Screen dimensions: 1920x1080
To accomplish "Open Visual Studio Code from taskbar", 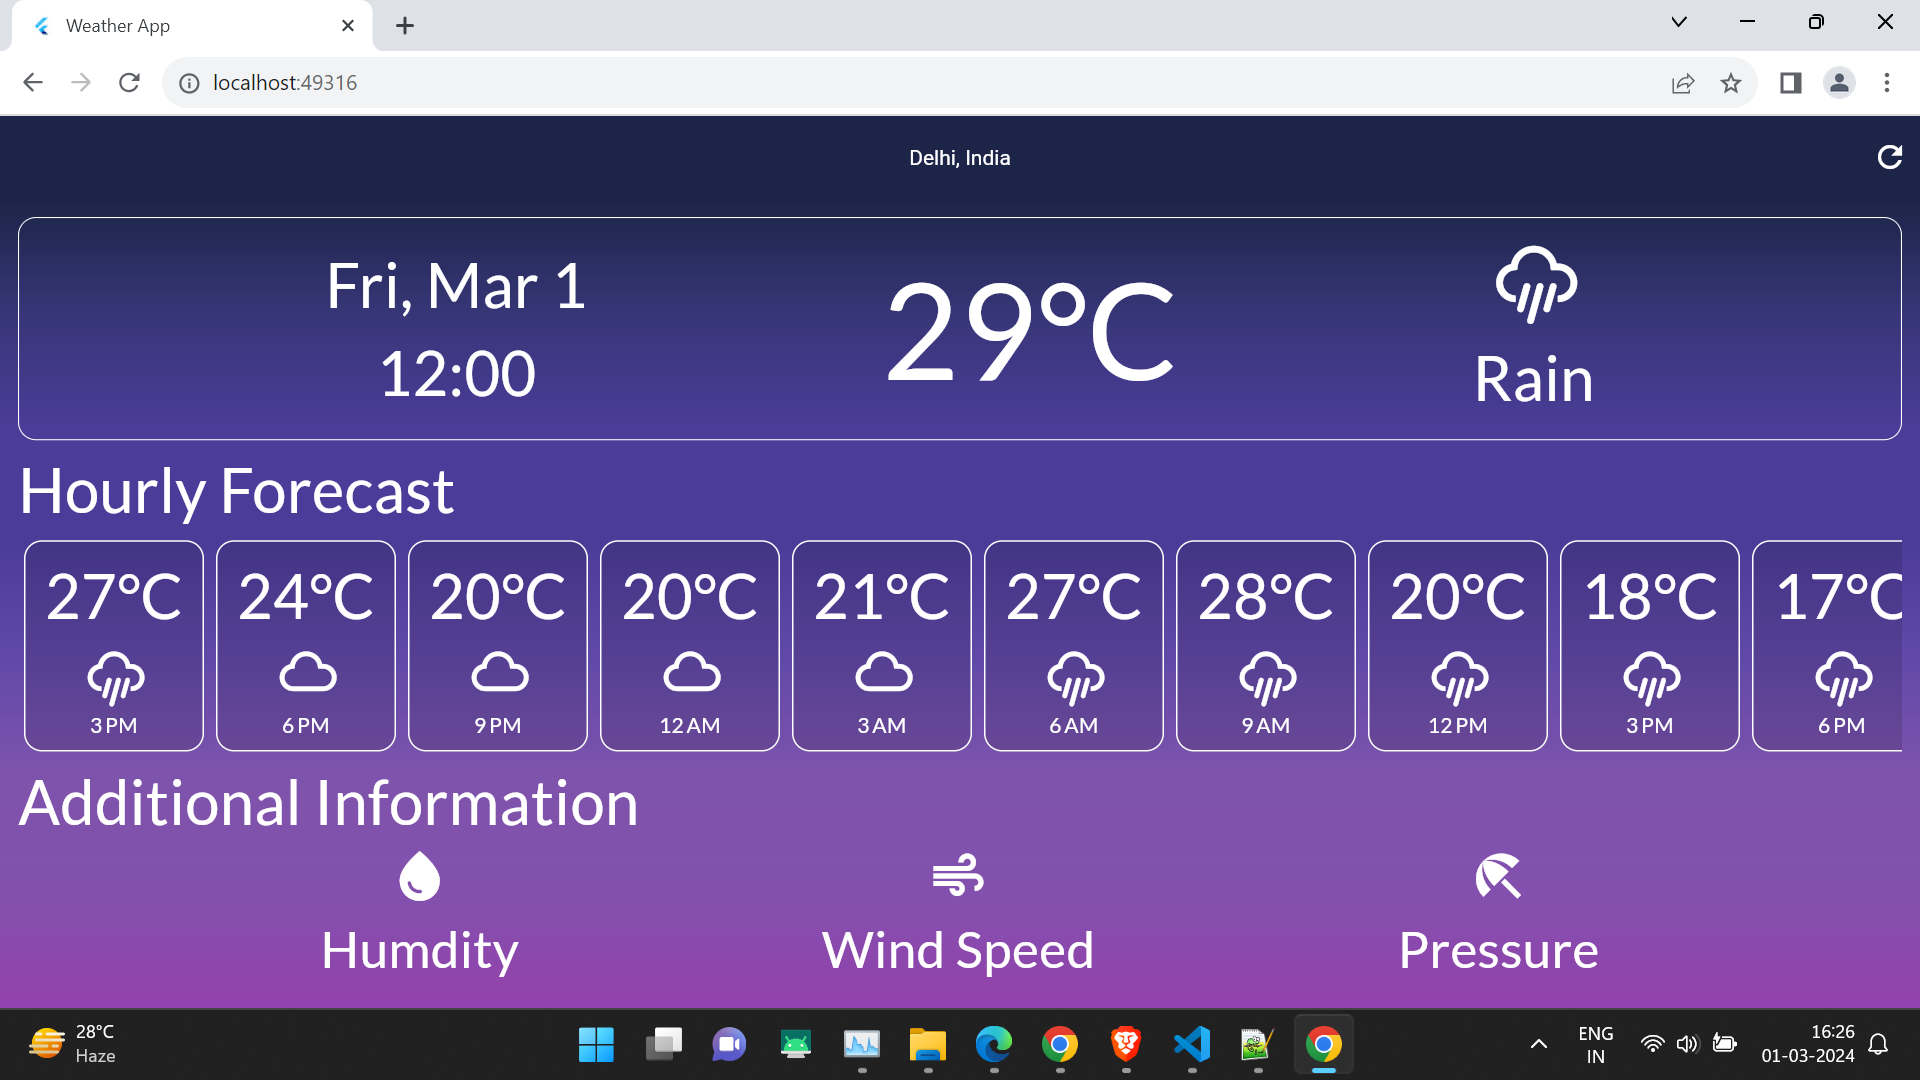I will point(1192,1044).
